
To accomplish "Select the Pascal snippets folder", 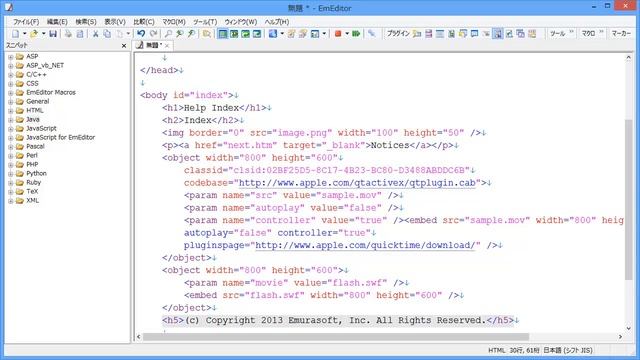I will tap(36, 147).
